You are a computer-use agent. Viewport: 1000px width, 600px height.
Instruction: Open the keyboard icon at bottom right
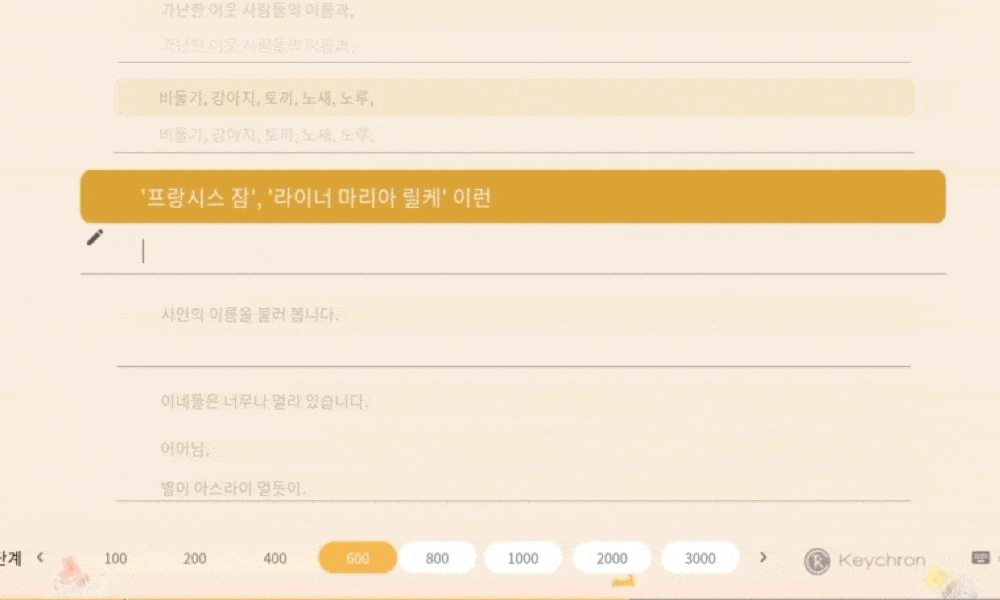980,558
